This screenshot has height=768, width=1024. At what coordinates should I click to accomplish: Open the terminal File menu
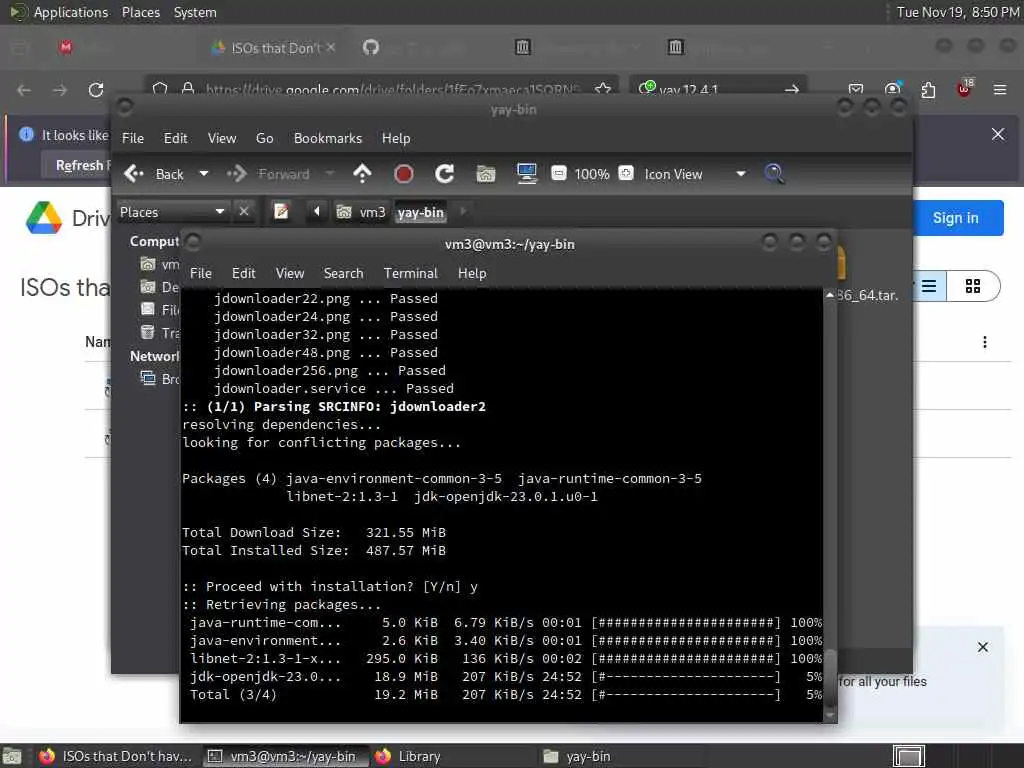click(x=200, y=273)
